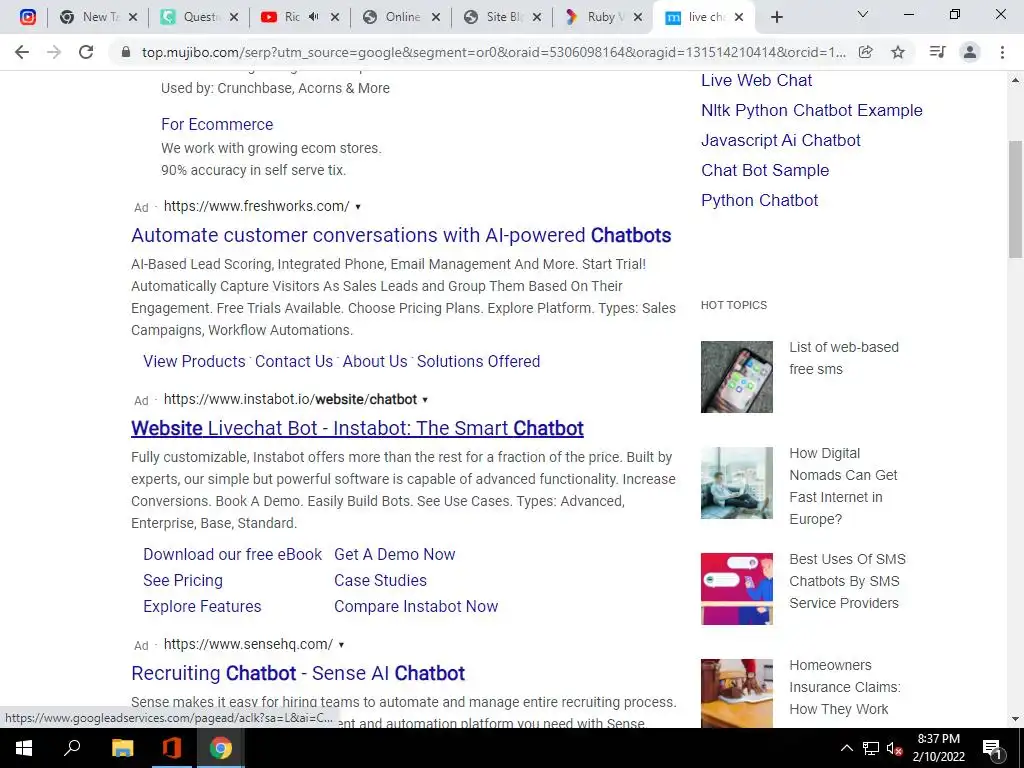Open Download our free eBook link
This screenshot has width=1024, height=768.
[x=232, y=554]
